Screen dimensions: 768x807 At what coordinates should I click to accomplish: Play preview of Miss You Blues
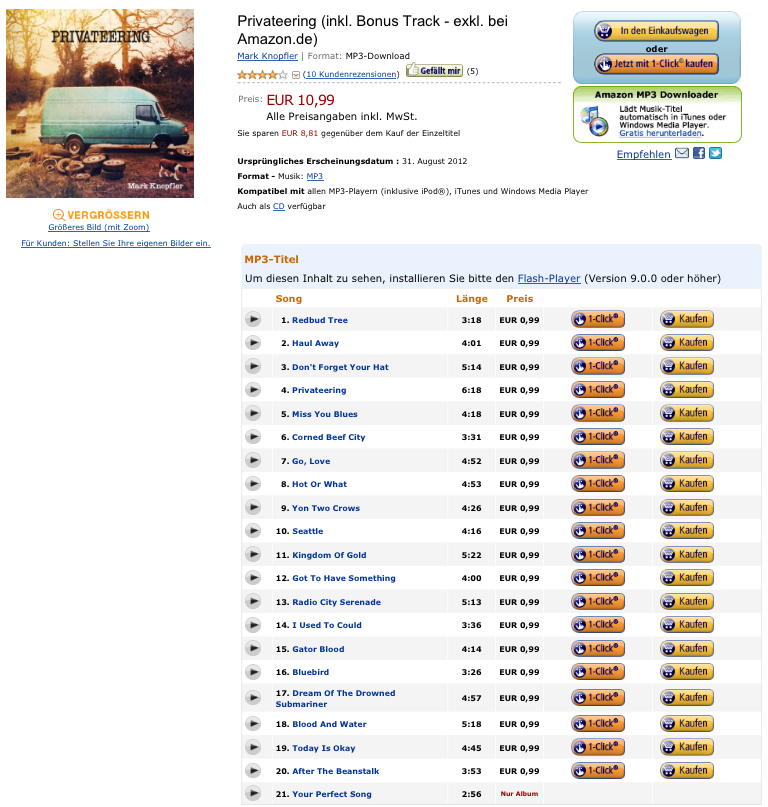(x=253, y=413)
